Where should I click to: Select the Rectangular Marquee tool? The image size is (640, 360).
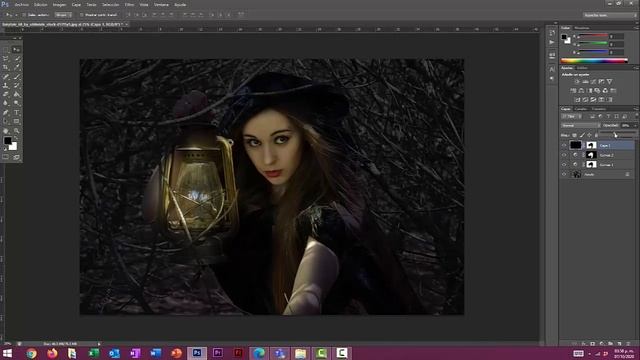[6, 50]
